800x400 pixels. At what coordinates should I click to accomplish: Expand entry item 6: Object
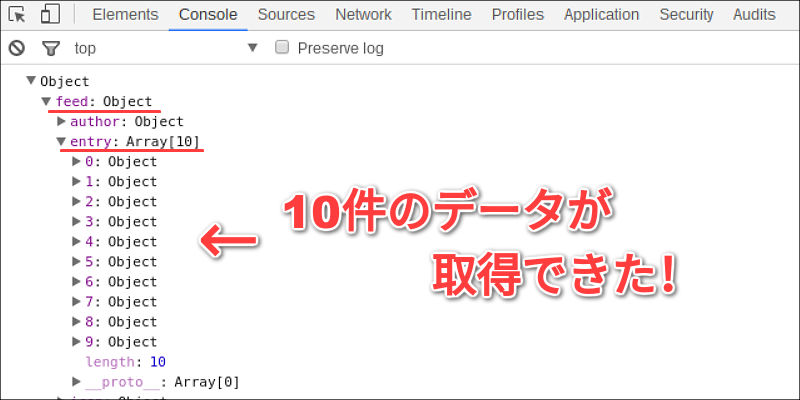click(x=77, y=281)
